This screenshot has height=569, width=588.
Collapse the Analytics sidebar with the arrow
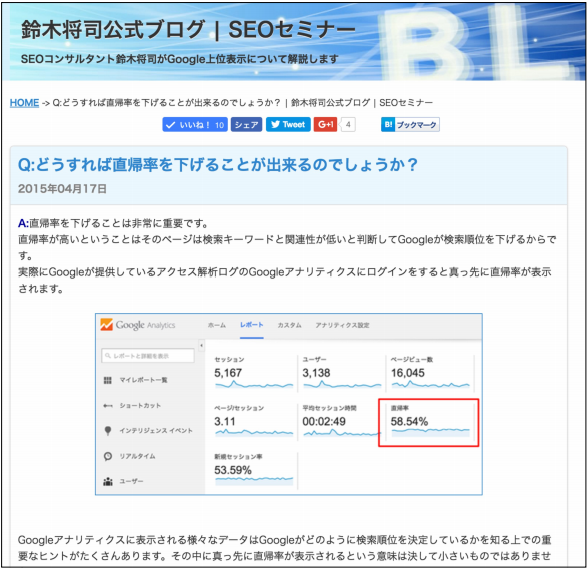[201, 345]
